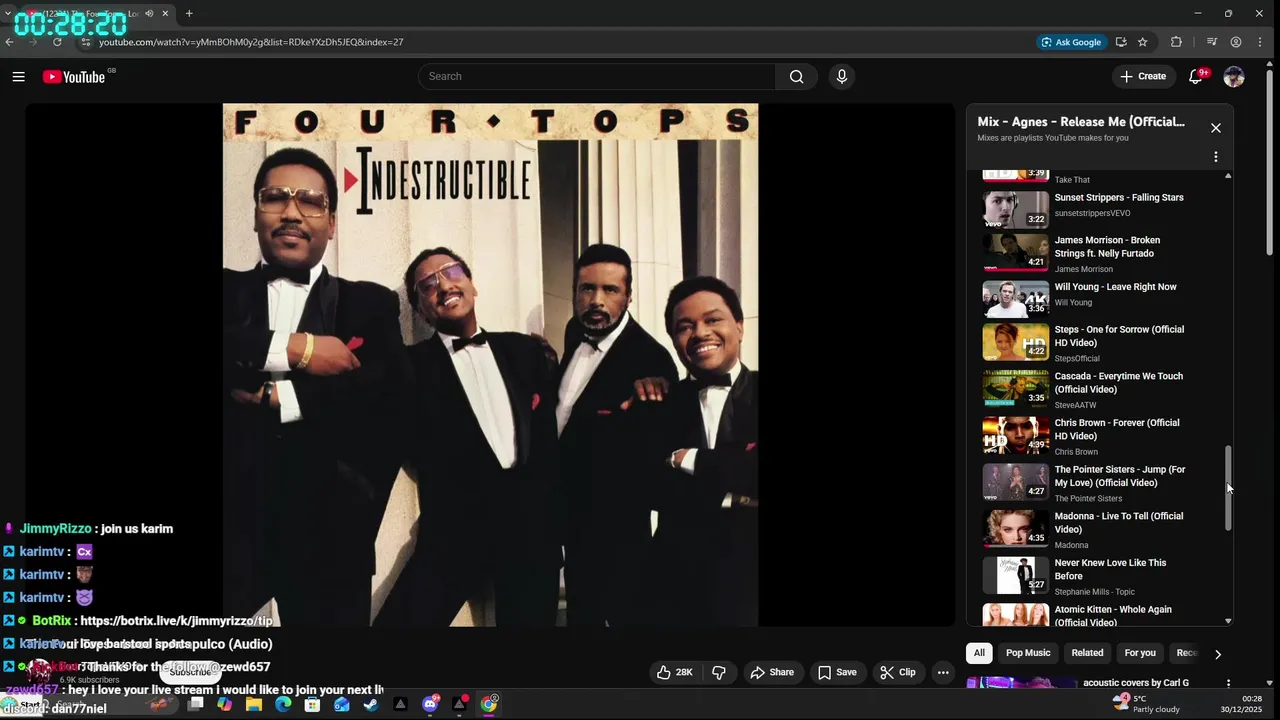The image size is (1280, 720).
Task: Like the video with thumbs up
Action: point(674,672)
